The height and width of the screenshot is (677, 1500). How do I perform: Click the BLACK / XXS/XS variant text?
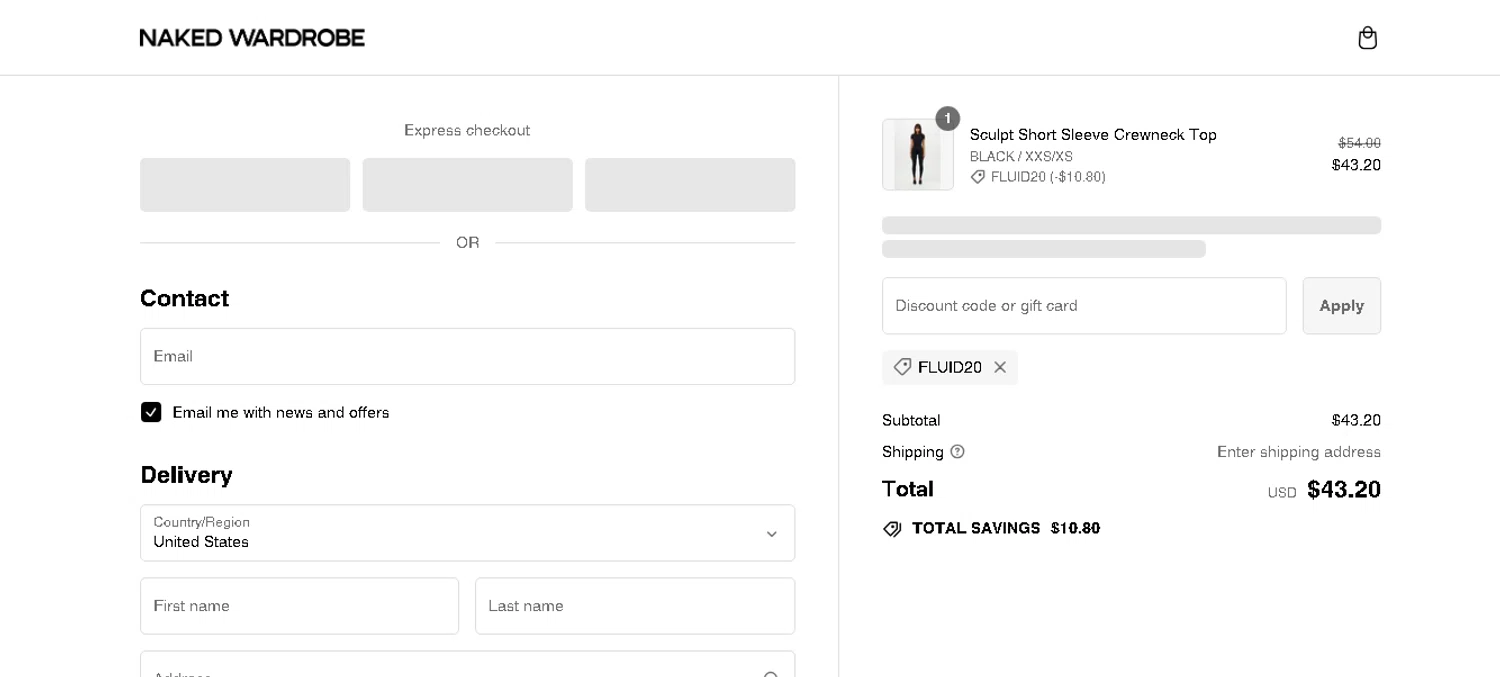1021,157
